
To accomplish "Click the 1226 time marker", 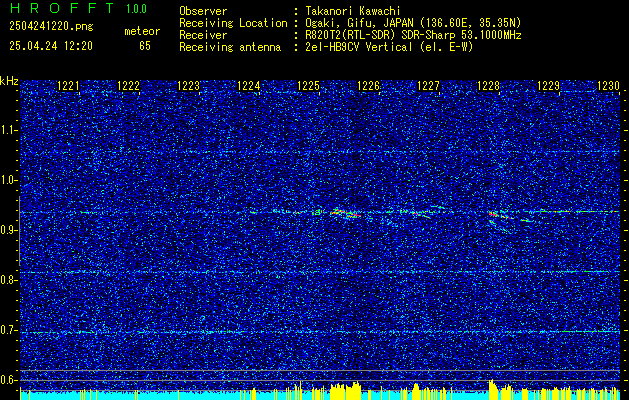I will pyautogui.click(x=368, y=86).
